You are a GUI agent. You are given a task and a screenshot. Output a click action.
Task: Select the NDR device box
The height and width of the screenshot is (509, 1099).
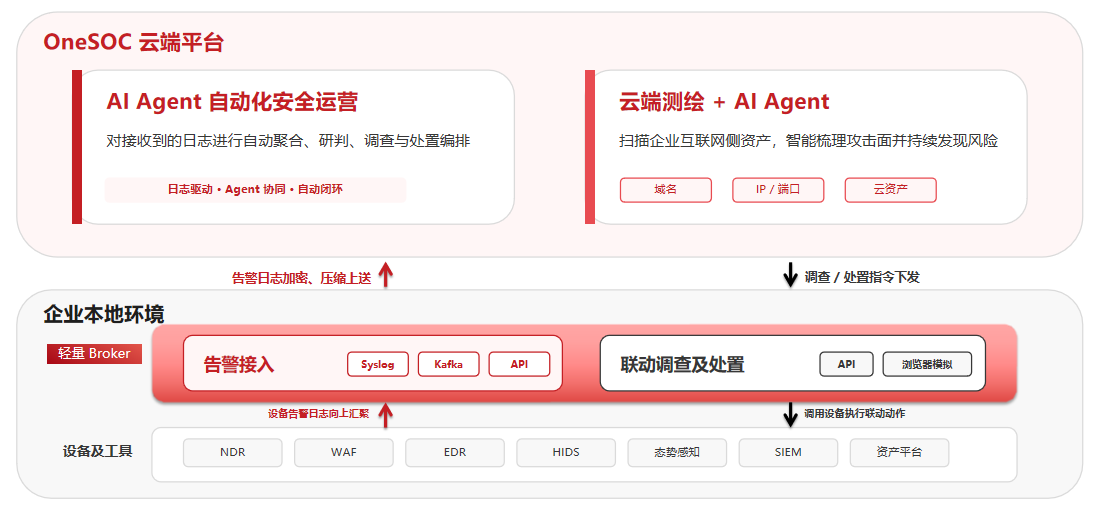[233, 452]
